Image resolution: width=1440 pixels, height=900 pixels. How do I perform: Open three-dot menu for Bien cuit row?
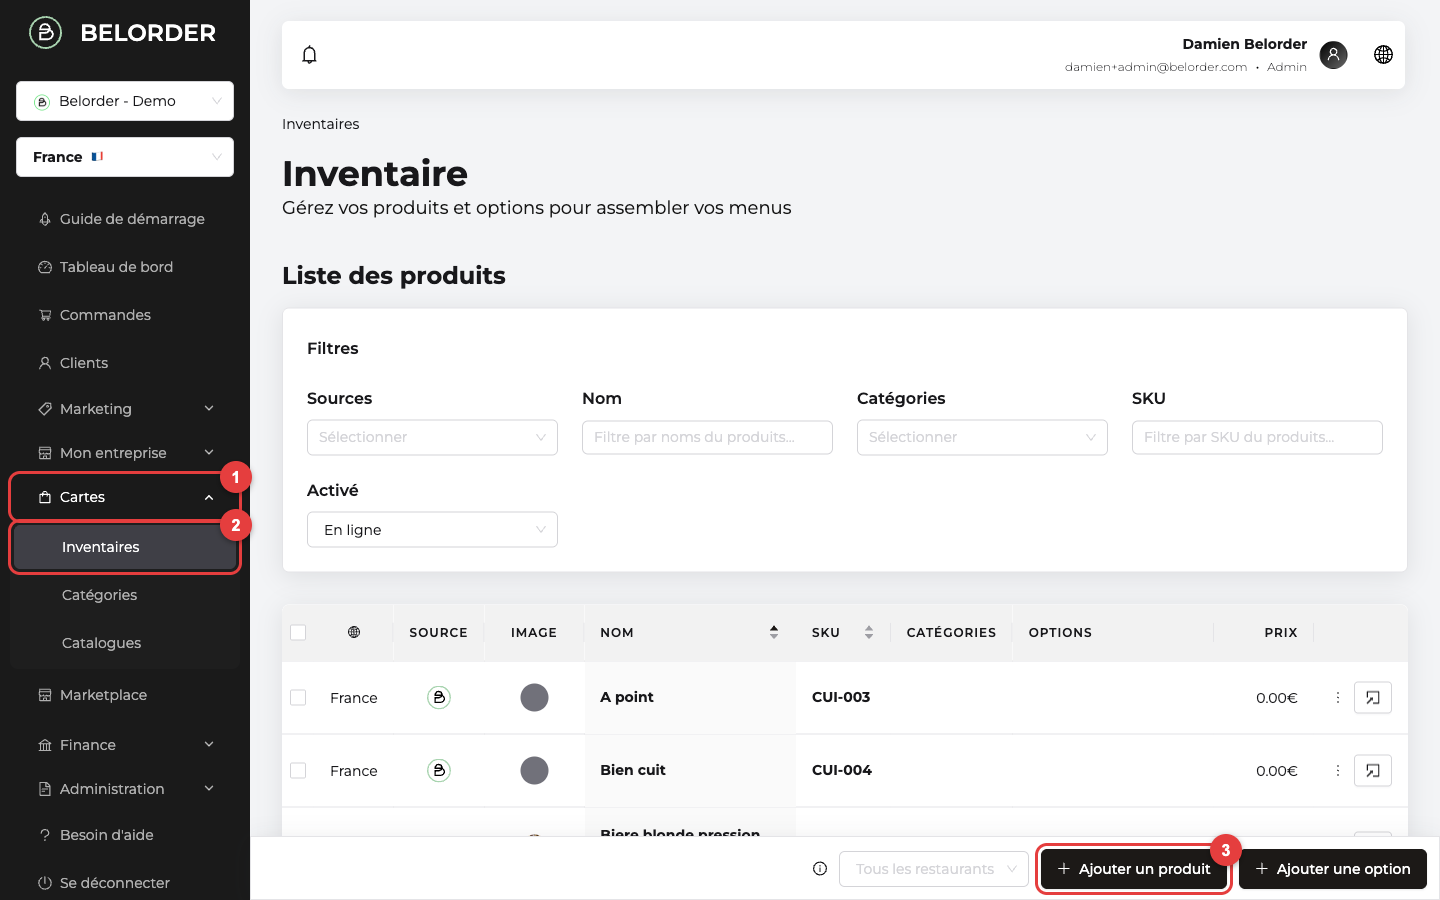pyautogui.click(x=1337, y=771)
